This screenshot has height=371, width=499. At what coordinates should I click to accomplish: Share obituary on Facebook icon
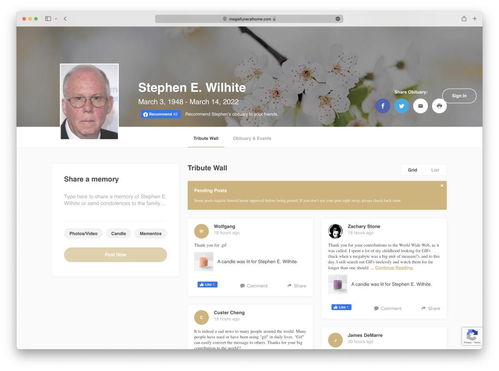tap(383, 106)
